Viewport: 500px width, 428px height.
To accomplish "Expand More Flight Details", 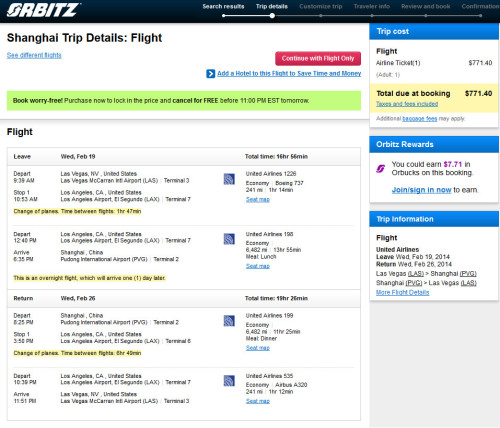I will (403, 292).
